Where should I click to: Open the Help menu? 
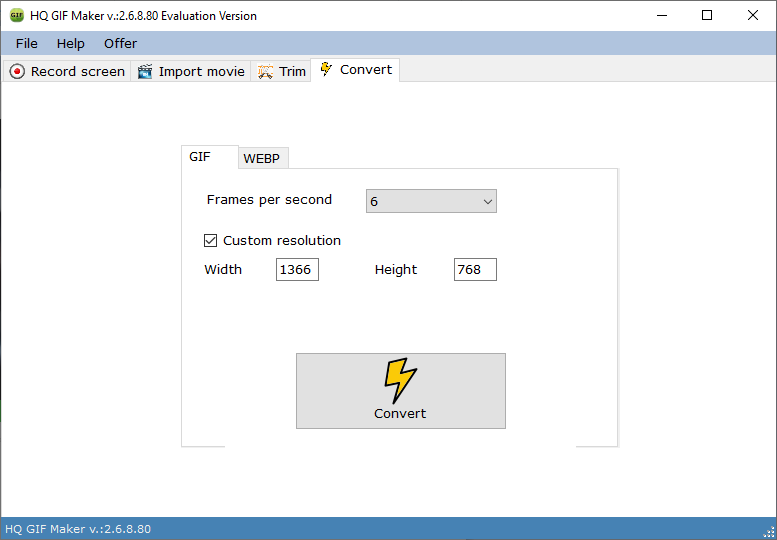(x=70, y=44)
